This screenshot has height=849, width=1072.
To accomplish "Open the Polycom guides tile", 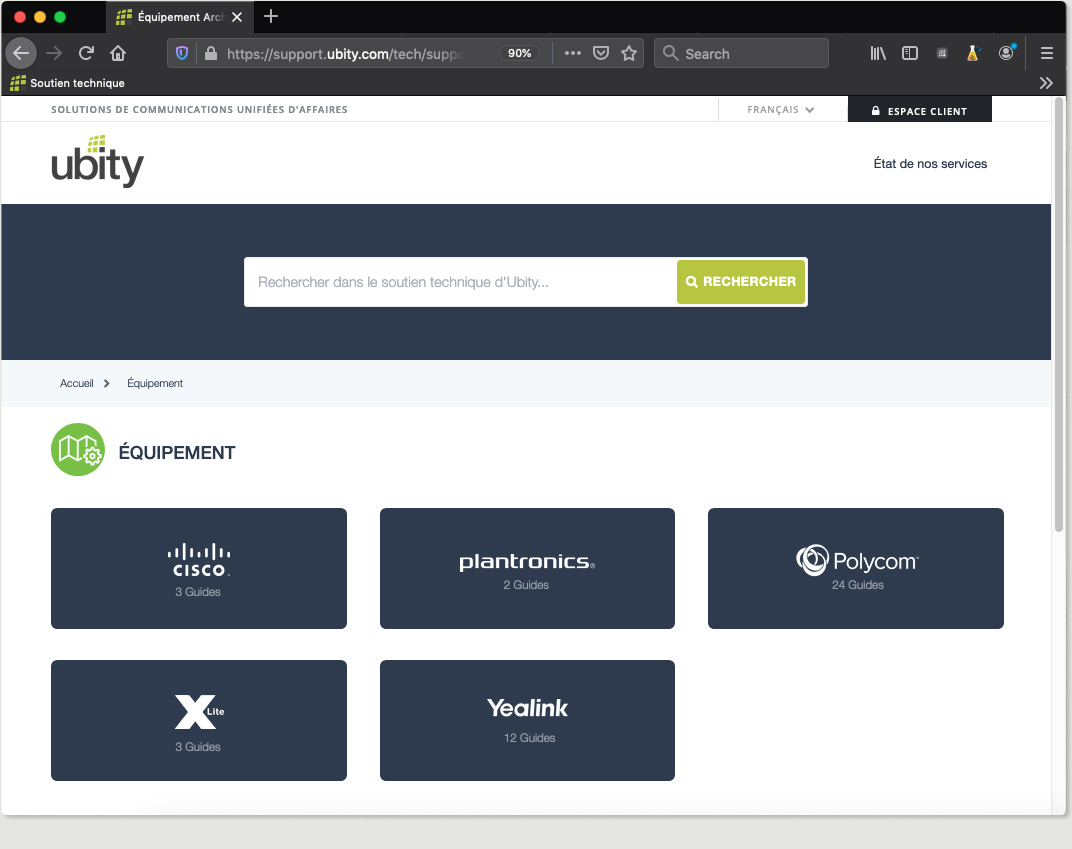I will [855, 568].
